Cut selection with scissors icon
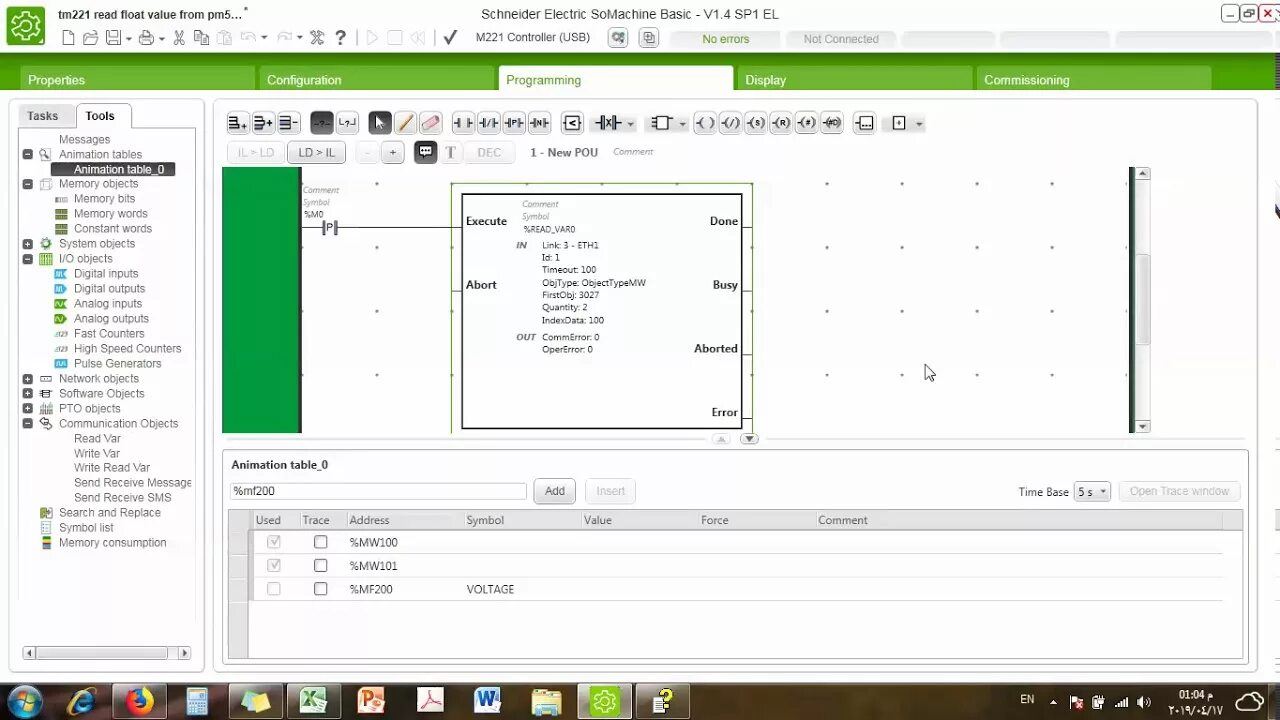The width and height of the screenshot is (1280, 720). pyautogui.click(x=179, y=38)
